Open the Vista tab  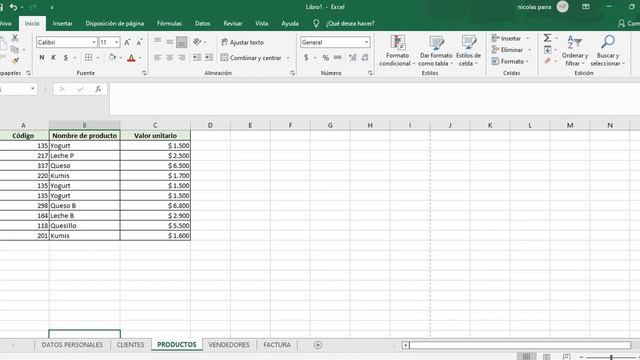point(262,24)
